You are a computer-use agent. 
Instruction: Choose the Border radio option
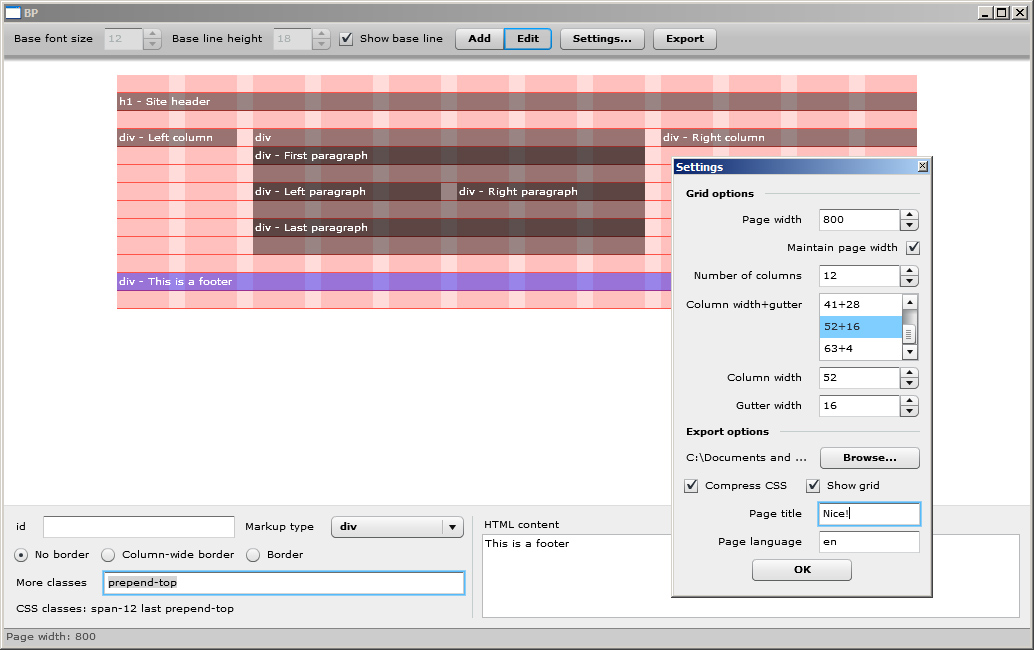coord(253,555)
